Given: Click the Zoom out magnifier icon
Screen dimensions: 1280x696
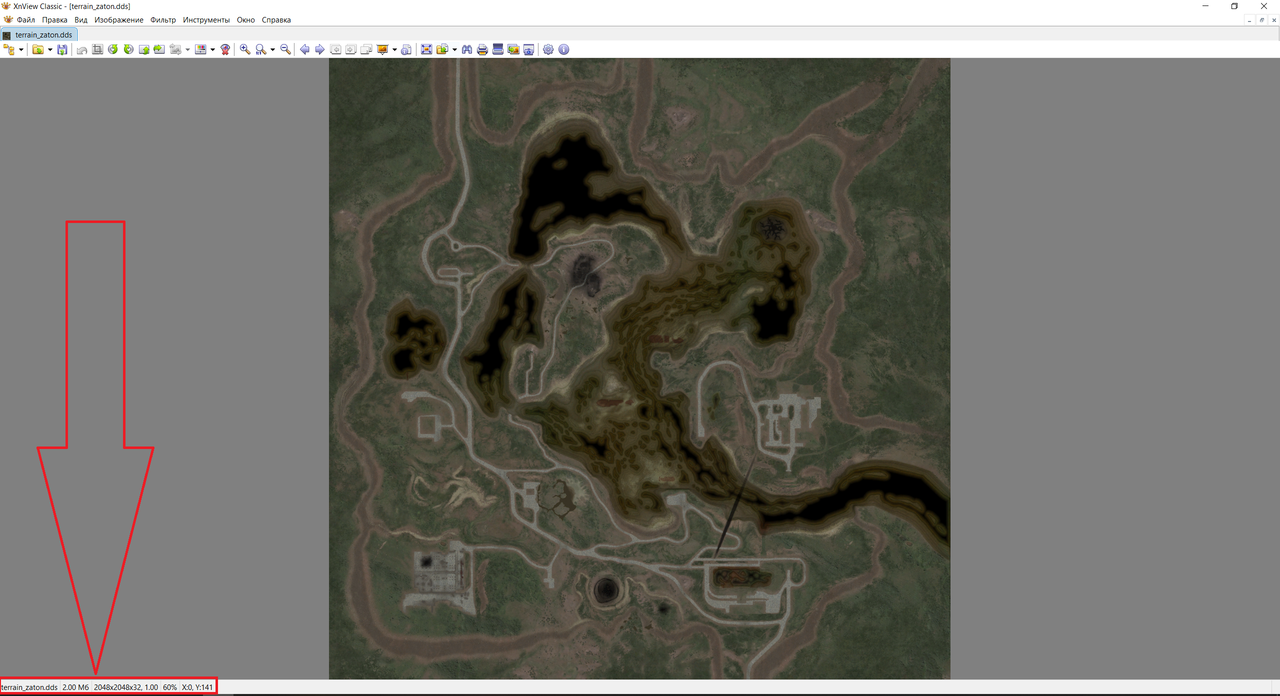Looking at the screenshot, I should tap(285, 49).
